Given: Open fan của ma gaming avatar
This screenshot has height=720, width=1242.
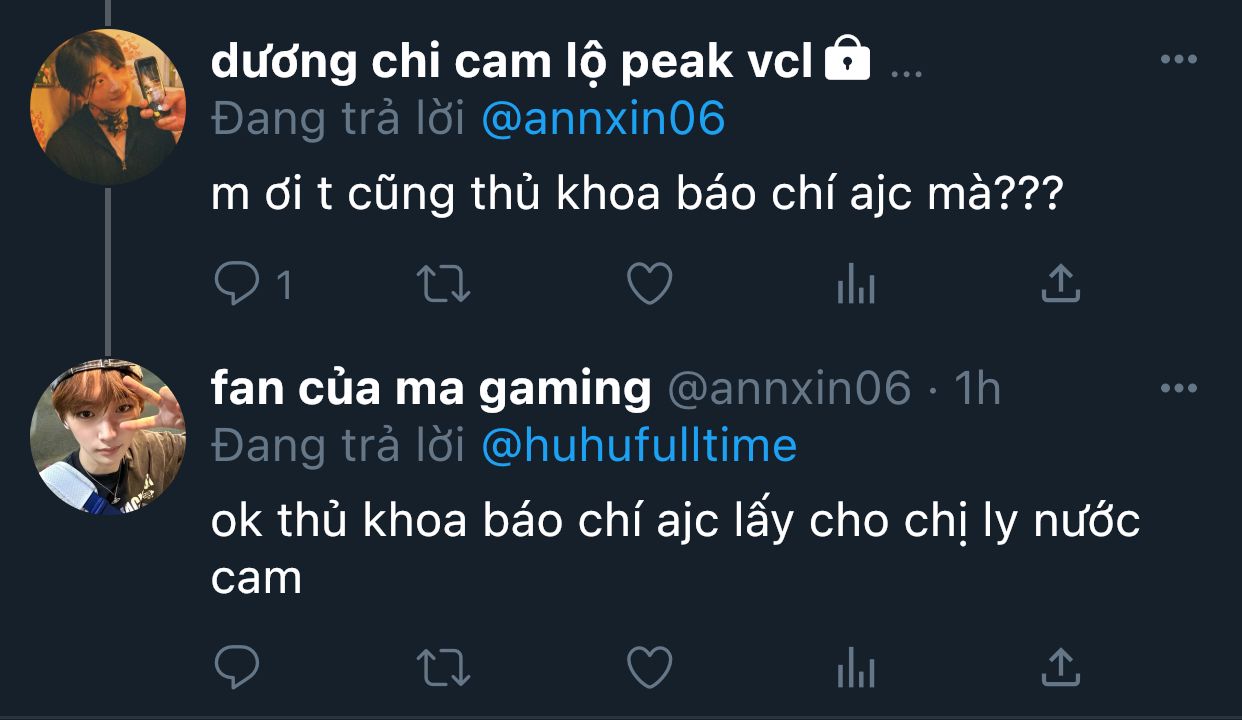Looking at the screenshot, I should click(108, 437).
